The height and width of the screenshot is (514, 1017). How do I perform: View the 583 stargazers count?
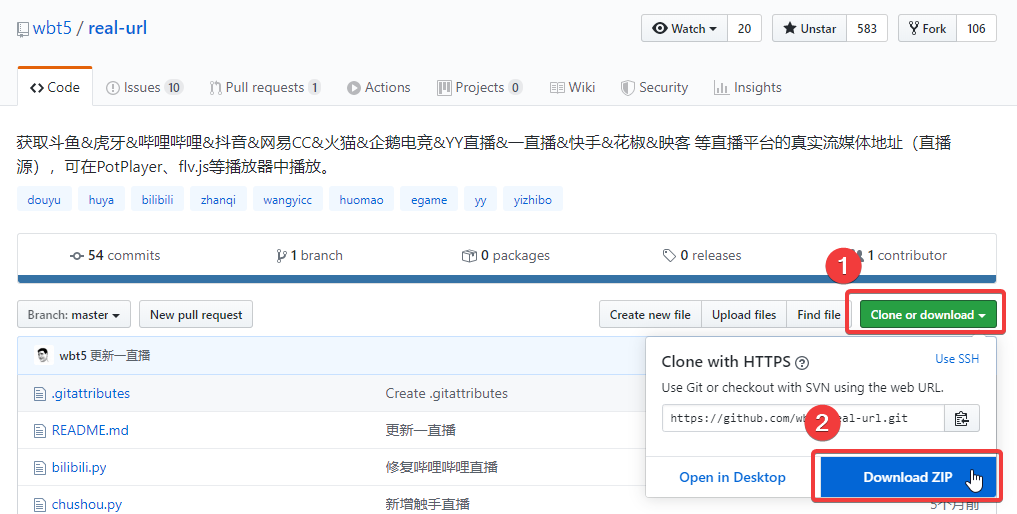(x=867, y=29)
